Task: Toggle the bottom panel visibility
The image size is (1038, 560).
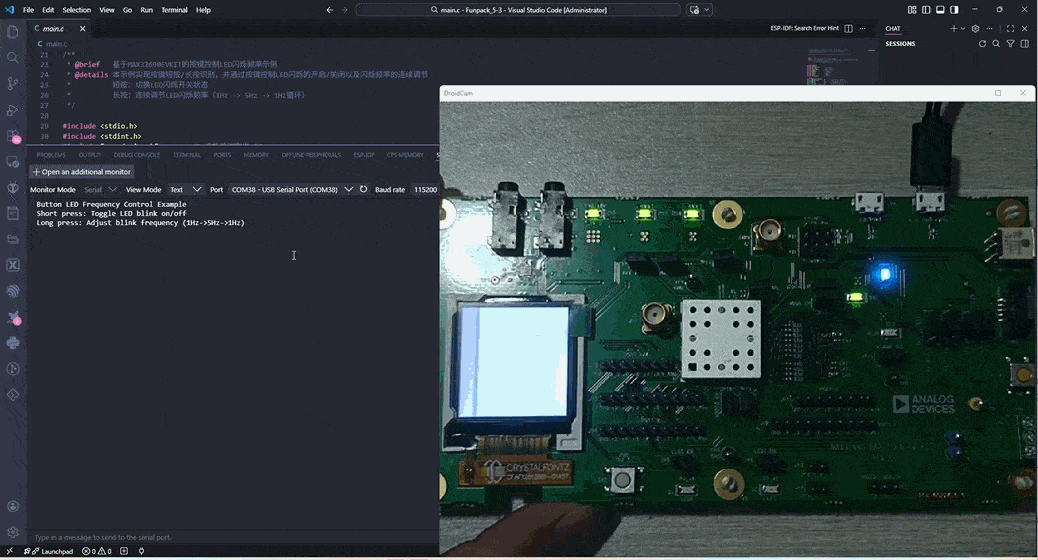Action: [x=940, y=10]
